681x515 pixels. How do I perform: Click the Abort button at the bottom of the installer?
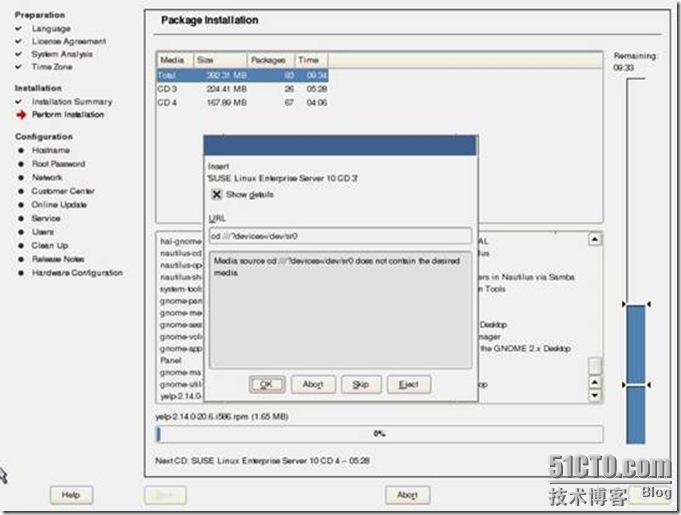click(407, 495)
